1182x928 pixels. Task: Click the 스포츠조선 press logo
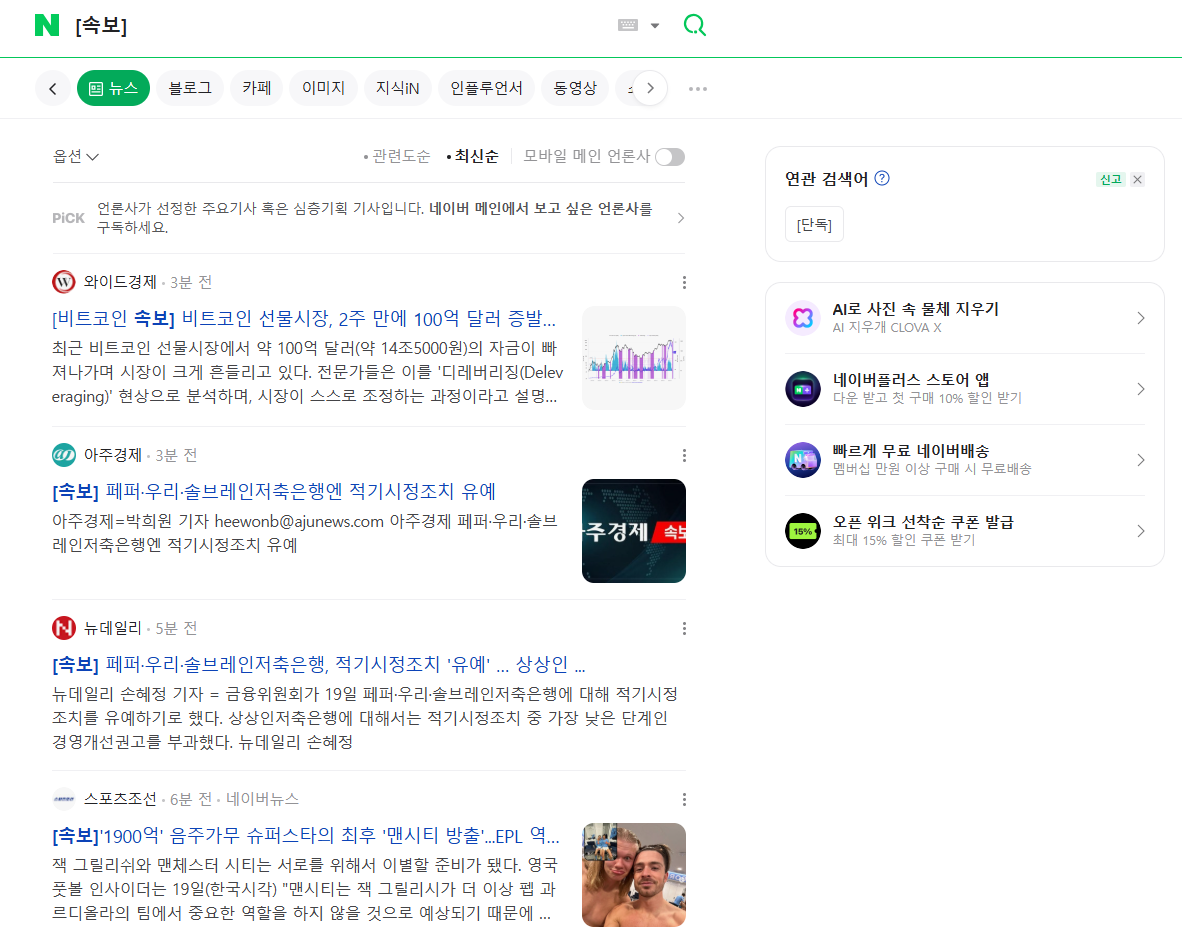(64, 799)
